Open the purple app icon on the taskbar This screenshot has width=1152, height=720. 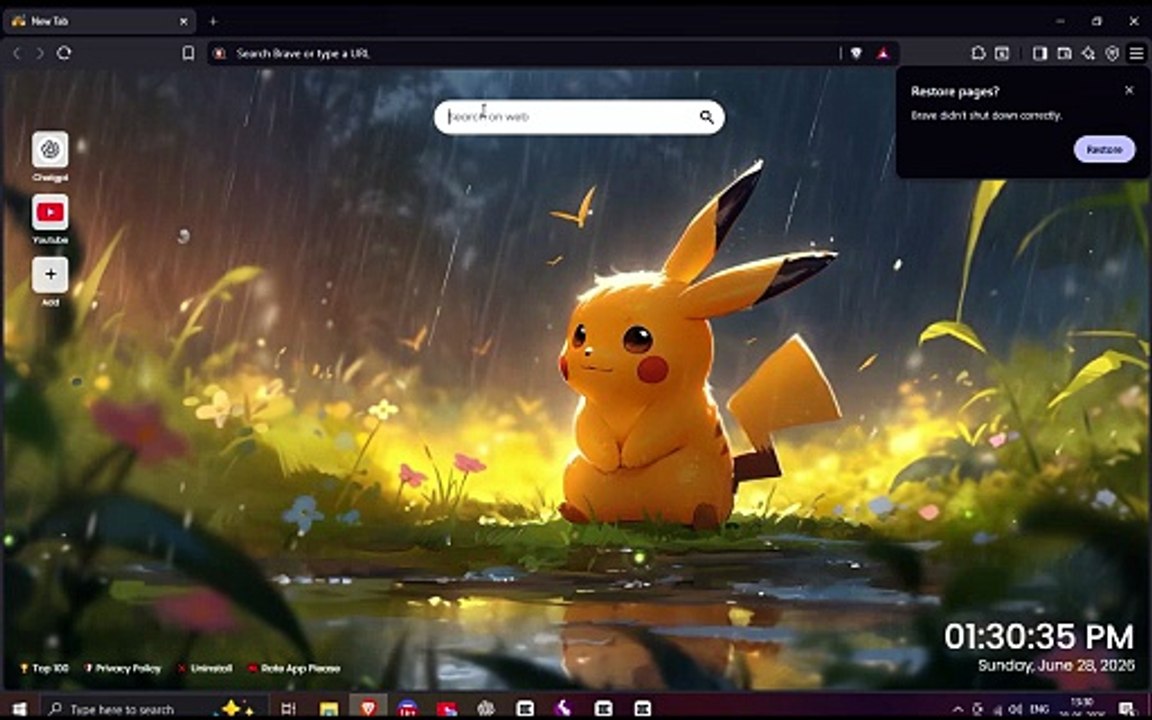click(564, 708)
